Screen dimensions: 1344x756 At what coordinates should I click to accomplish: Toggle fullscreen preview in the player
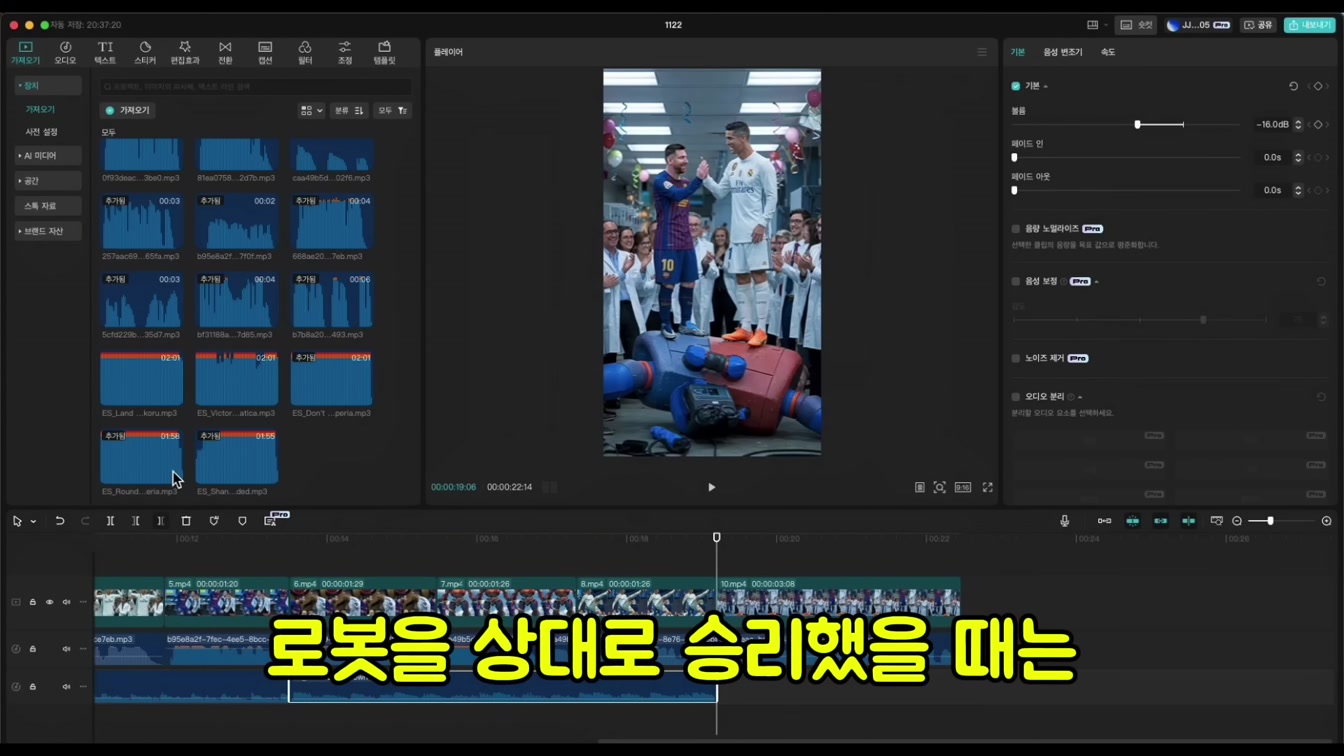pos(987,488)
